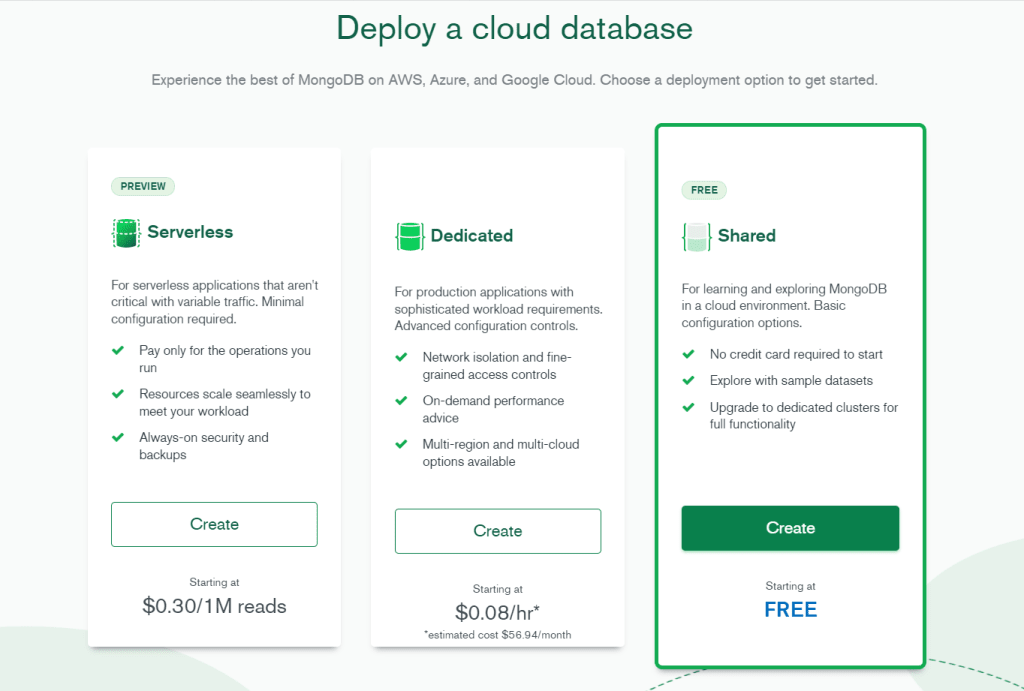Click 'Starting at' label on Shared card
Screen dimensions: 1024x691
[790, 586]
